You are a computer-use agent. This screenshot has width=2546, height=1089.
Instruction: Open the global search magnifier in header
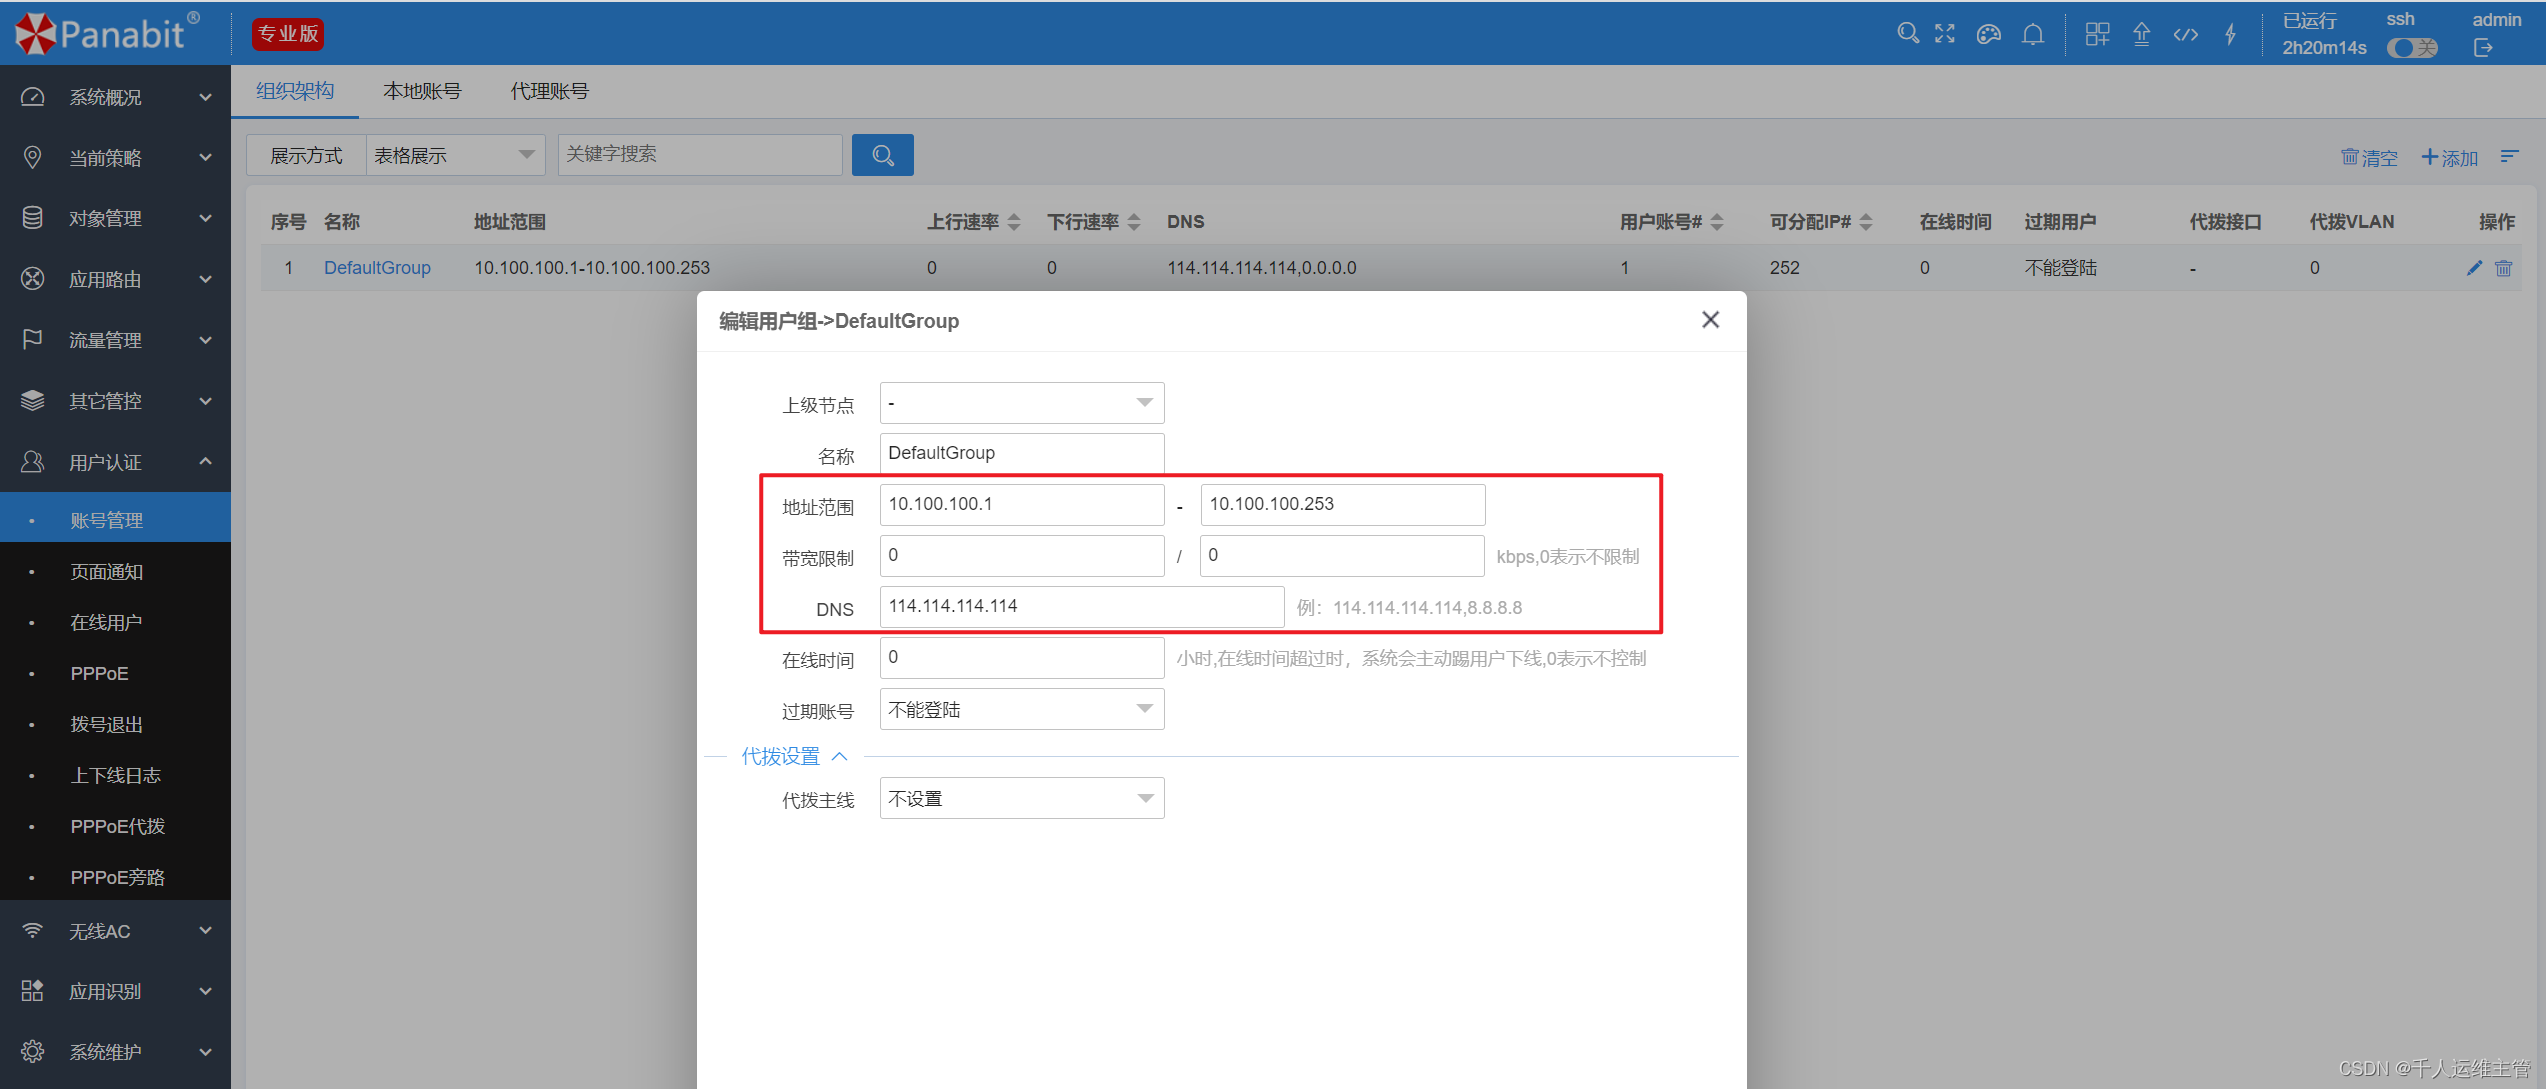[1907, 34]
